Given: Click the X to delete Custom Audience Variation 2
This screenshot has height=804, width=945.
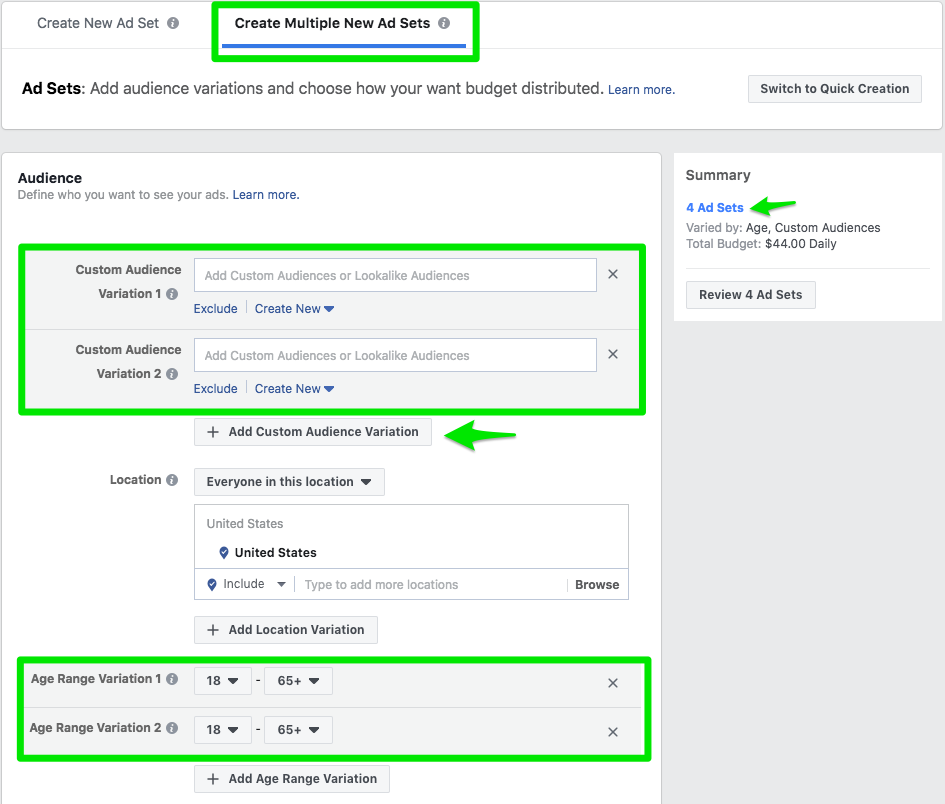Looking at the screenshot, I should pos(612,353).
